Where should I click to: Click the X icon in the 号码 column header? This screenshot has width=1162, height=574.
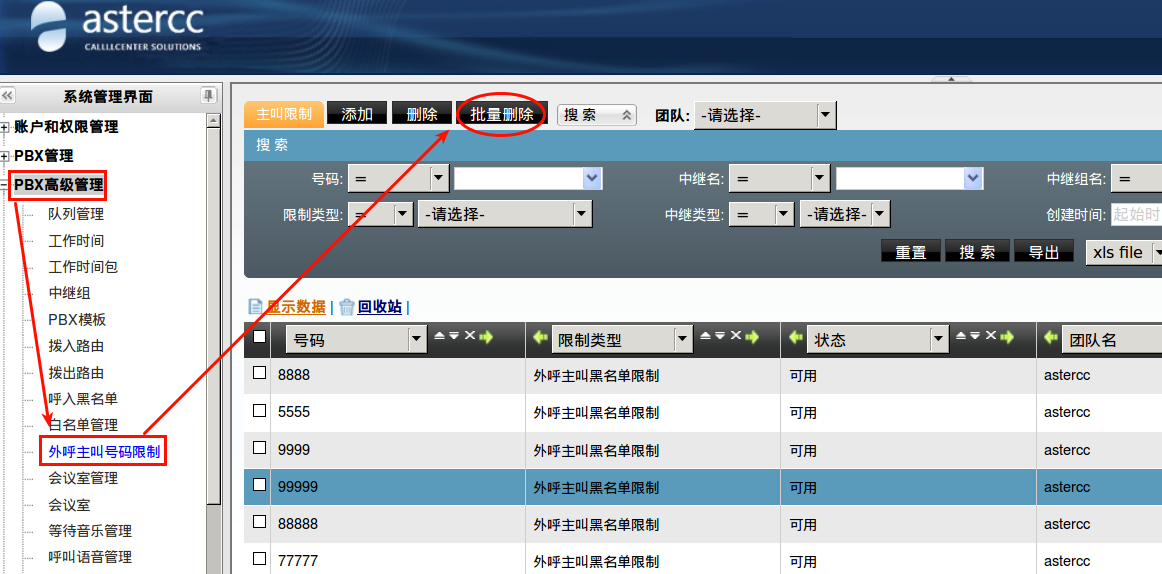[x=470, y=337]
